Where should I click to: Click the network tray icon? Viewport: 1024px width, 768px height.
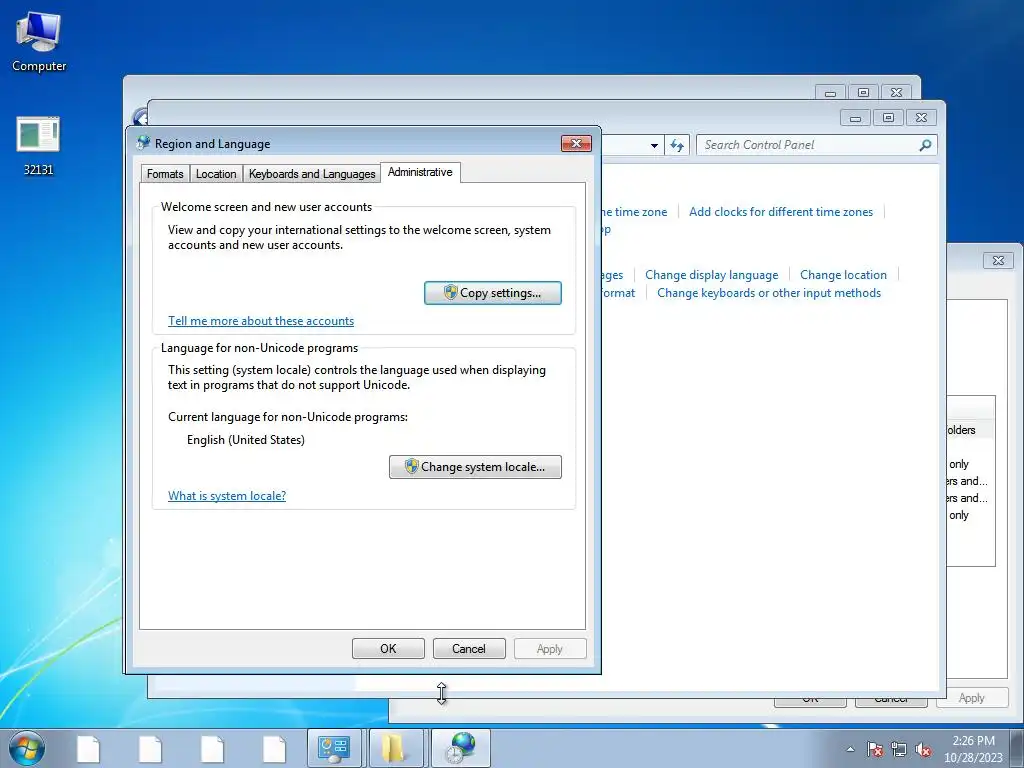pos(899,749)
